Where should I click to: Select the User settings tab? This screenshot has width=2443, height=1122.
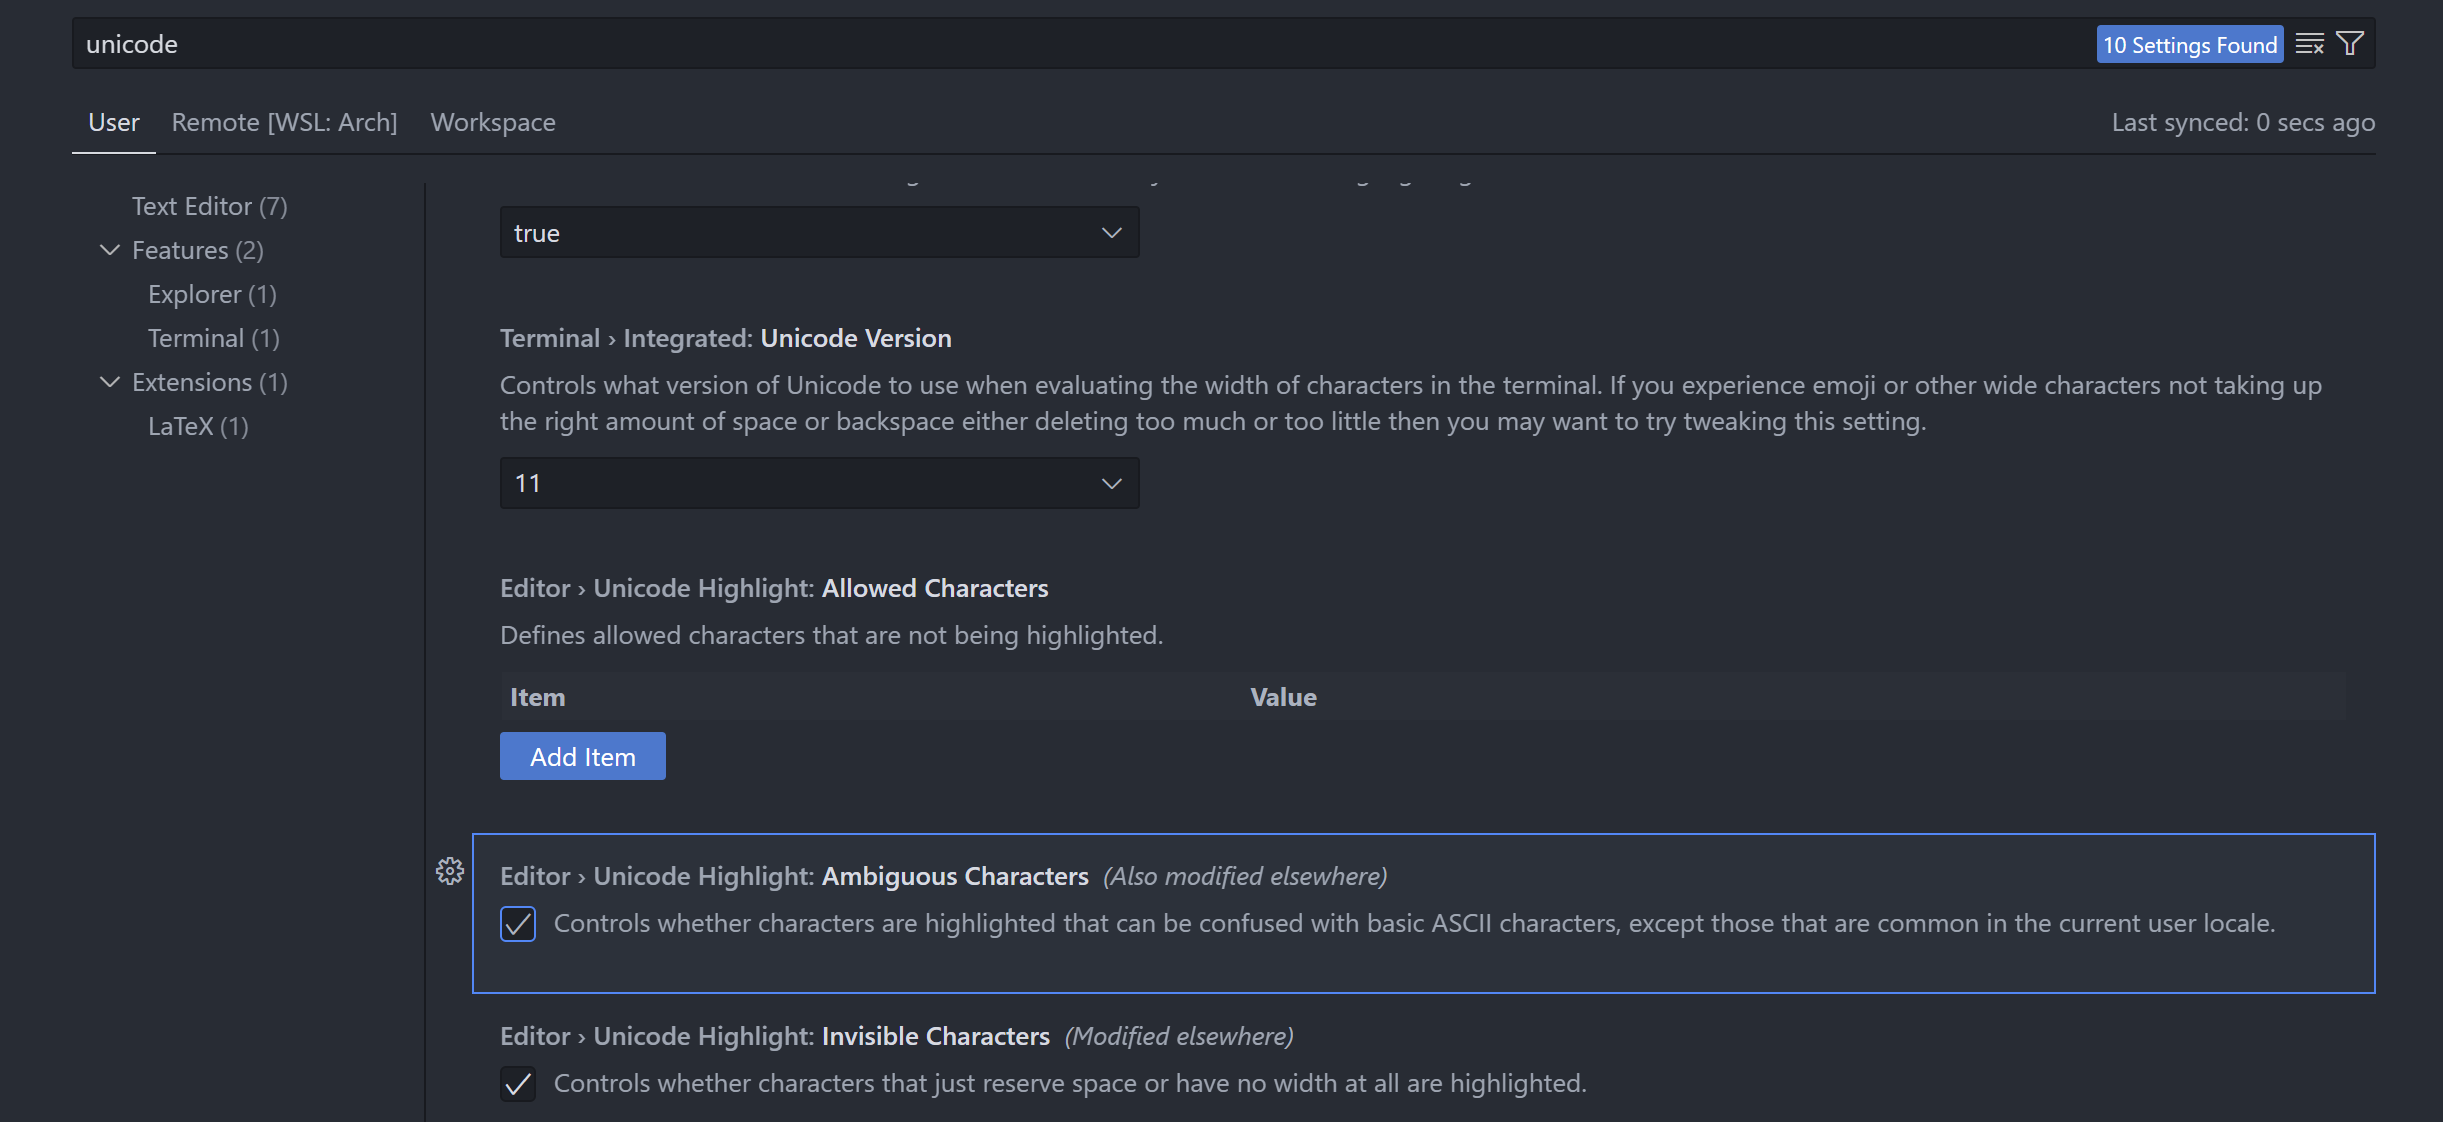[x=114, y=122]
